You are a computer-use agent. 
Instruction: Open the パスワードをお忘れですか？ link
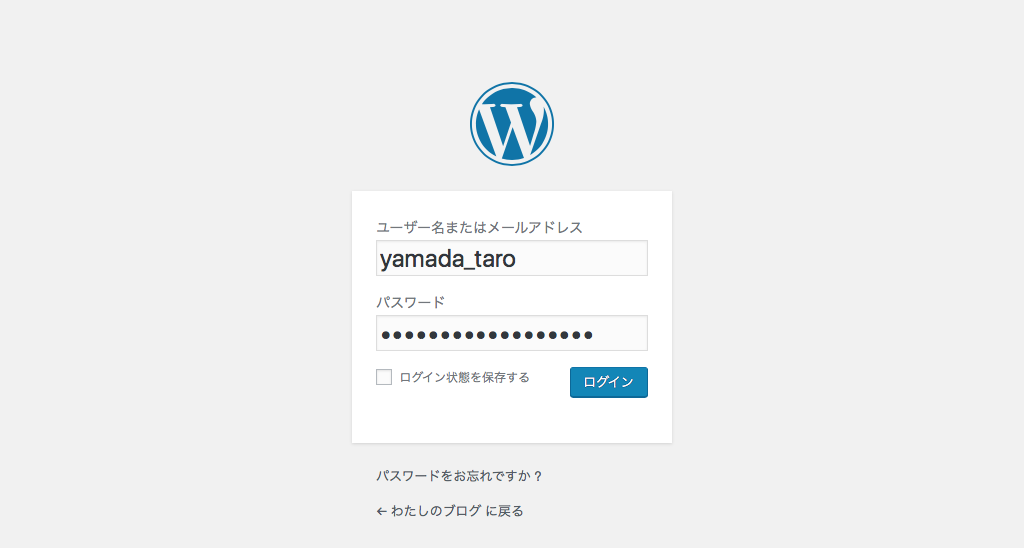(x=459, y=476)
